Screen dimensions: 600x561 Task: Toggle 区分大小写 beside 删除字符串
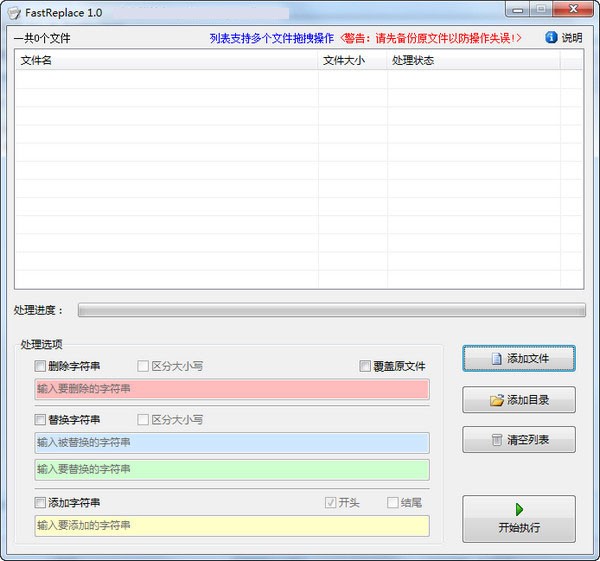click(143, 366)
